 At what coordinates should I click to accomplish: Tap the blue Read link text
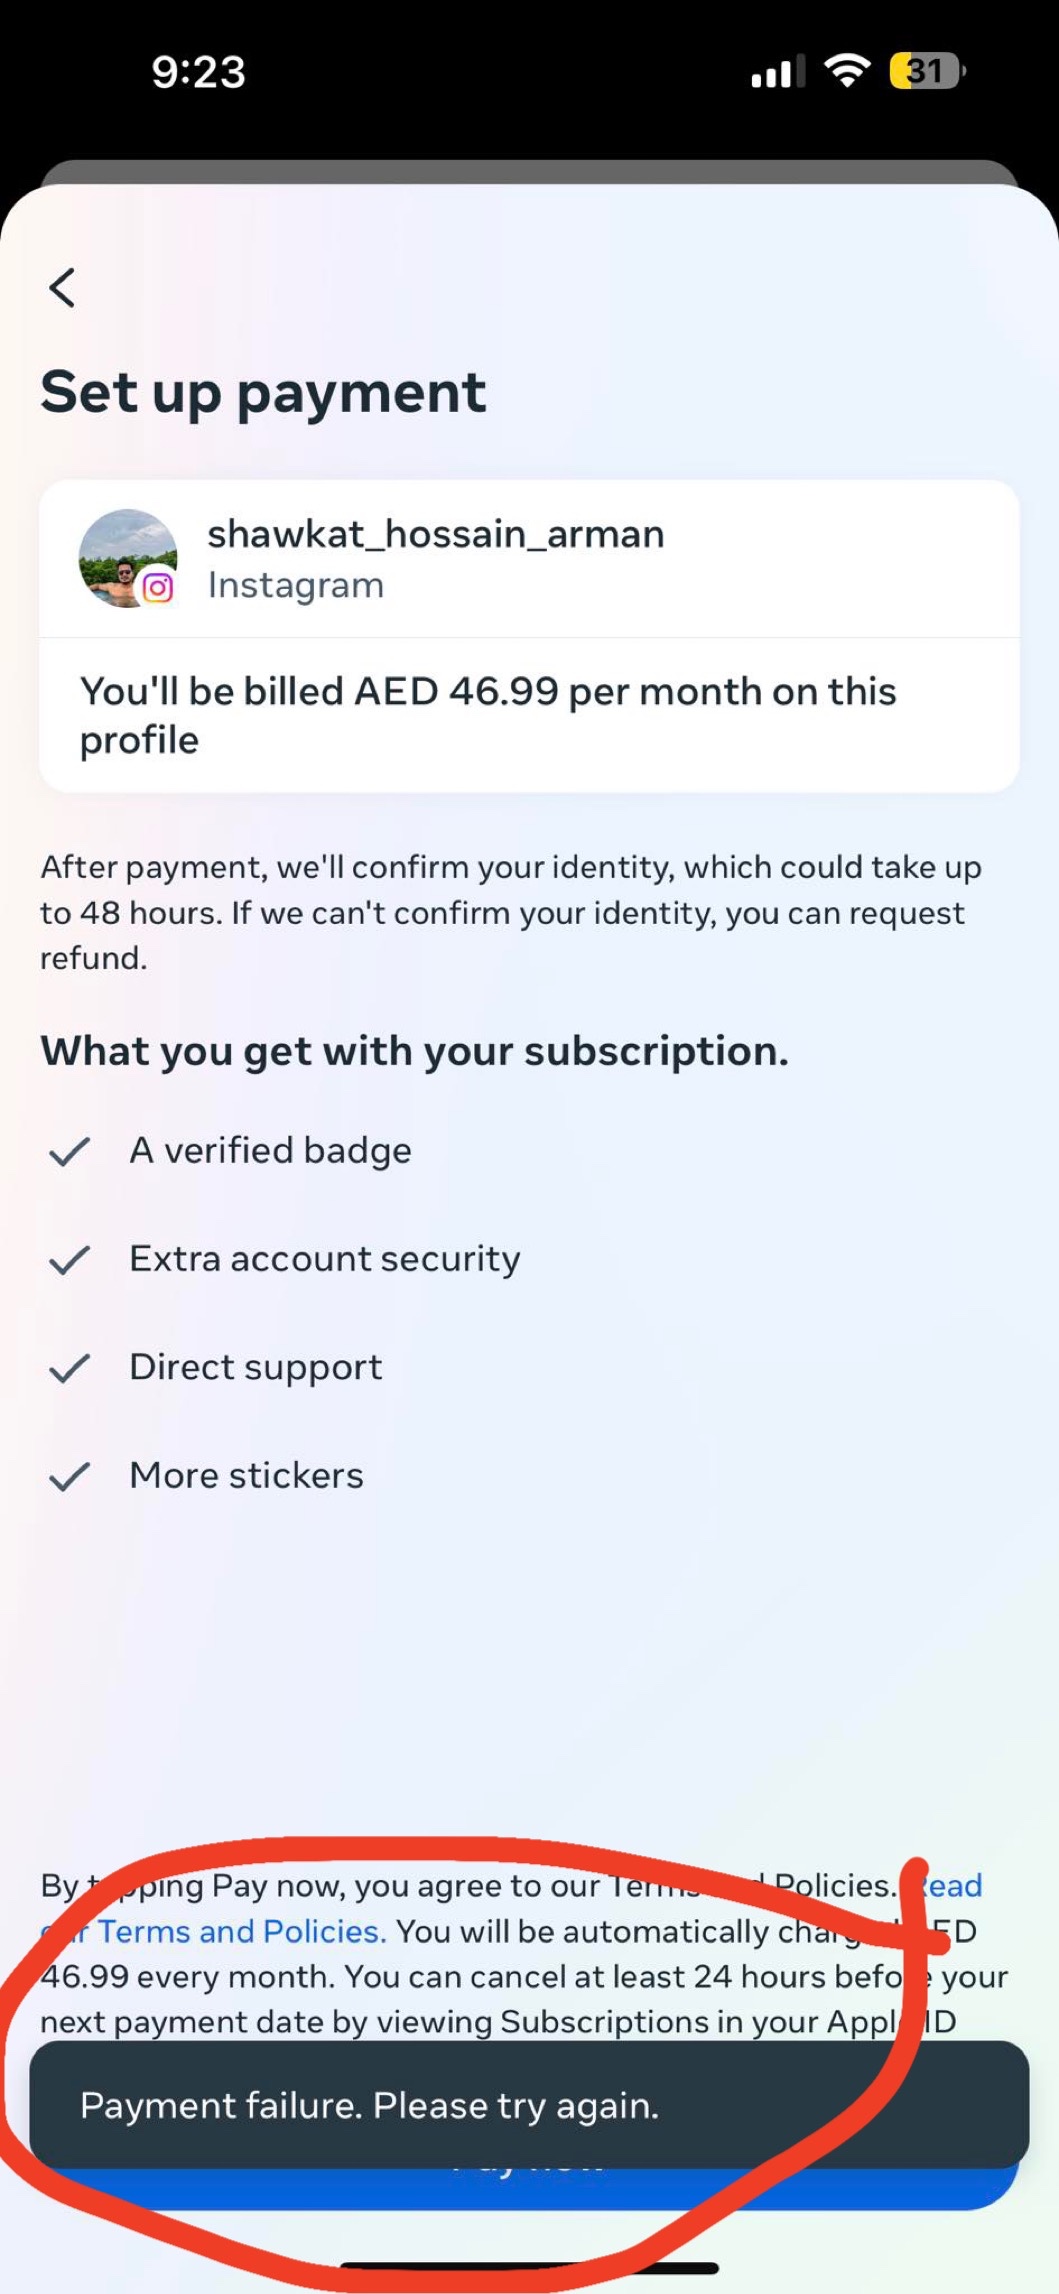[x=952, y=1885]
